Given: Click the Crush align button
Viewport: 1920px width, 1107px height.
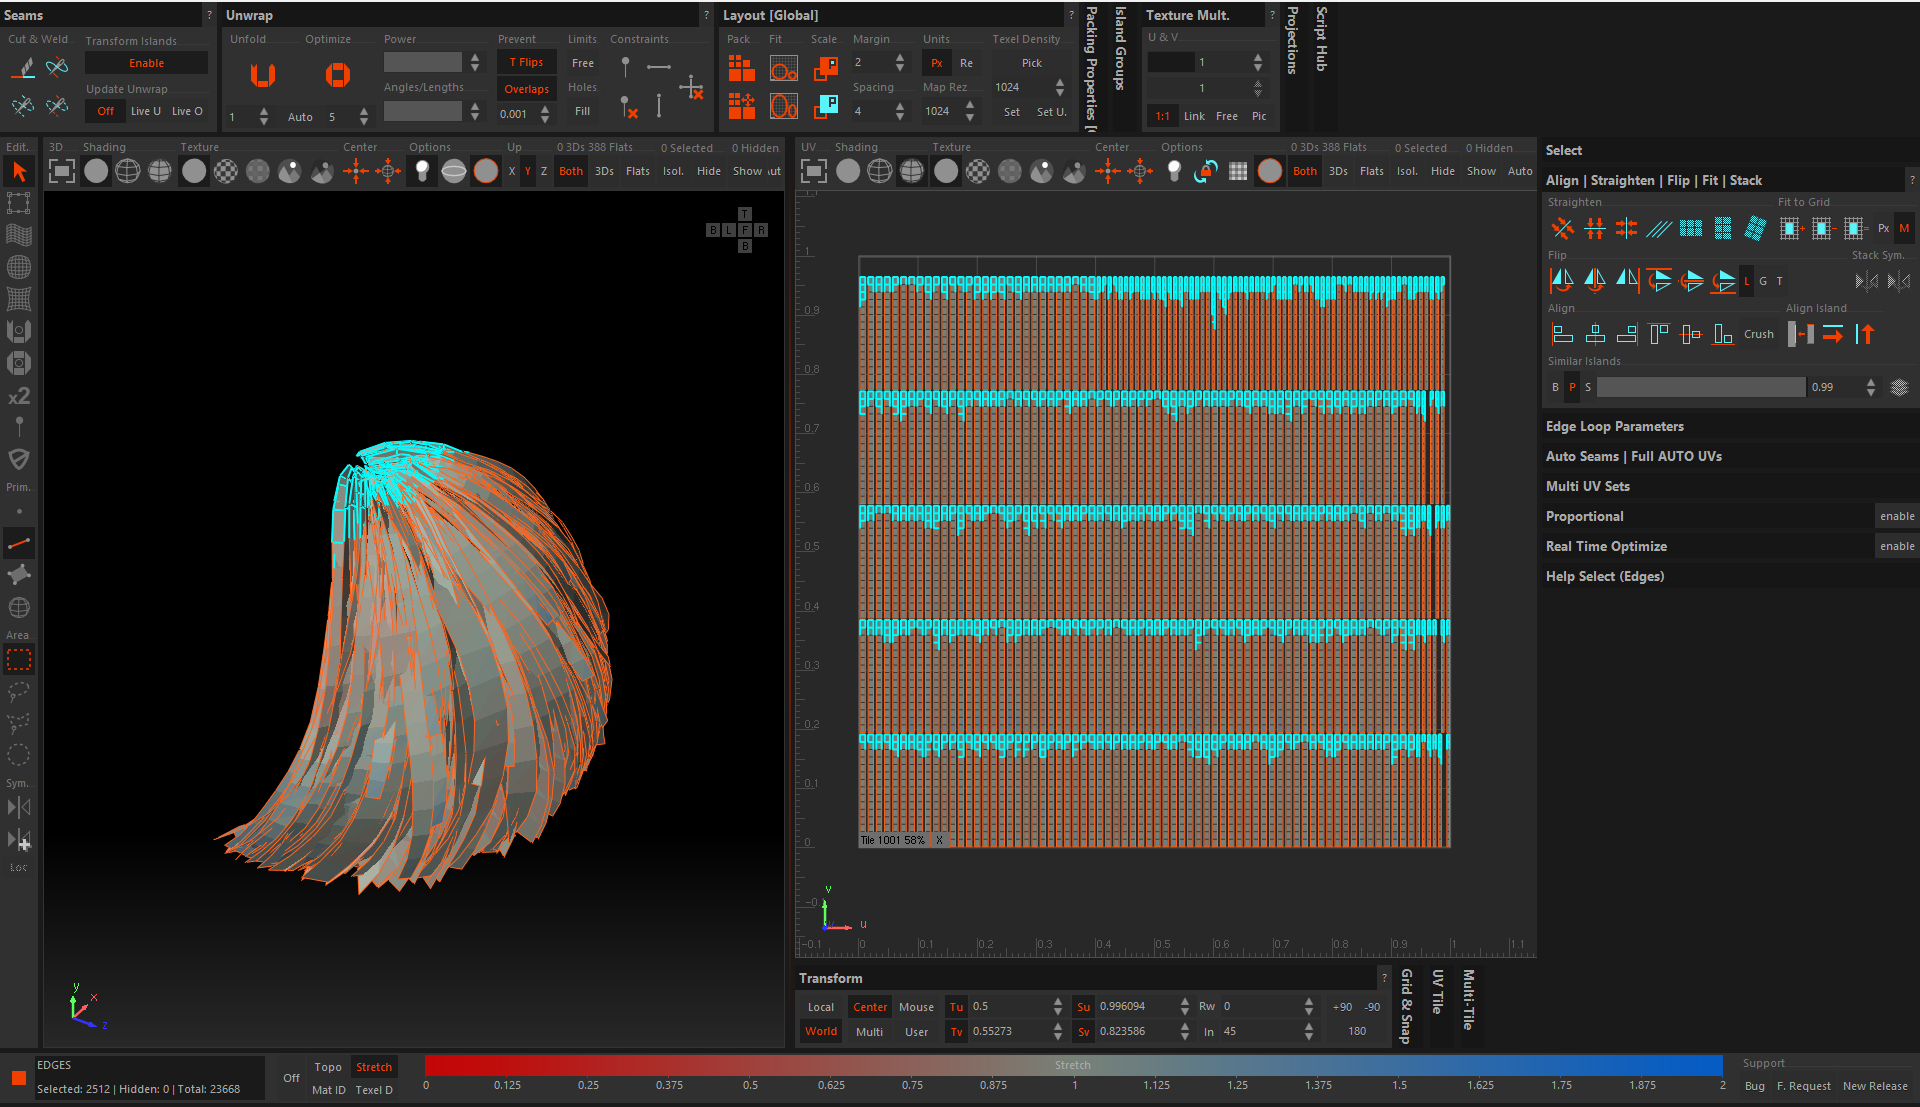Looking at the screenshot, I should (x=1758, y=334).
